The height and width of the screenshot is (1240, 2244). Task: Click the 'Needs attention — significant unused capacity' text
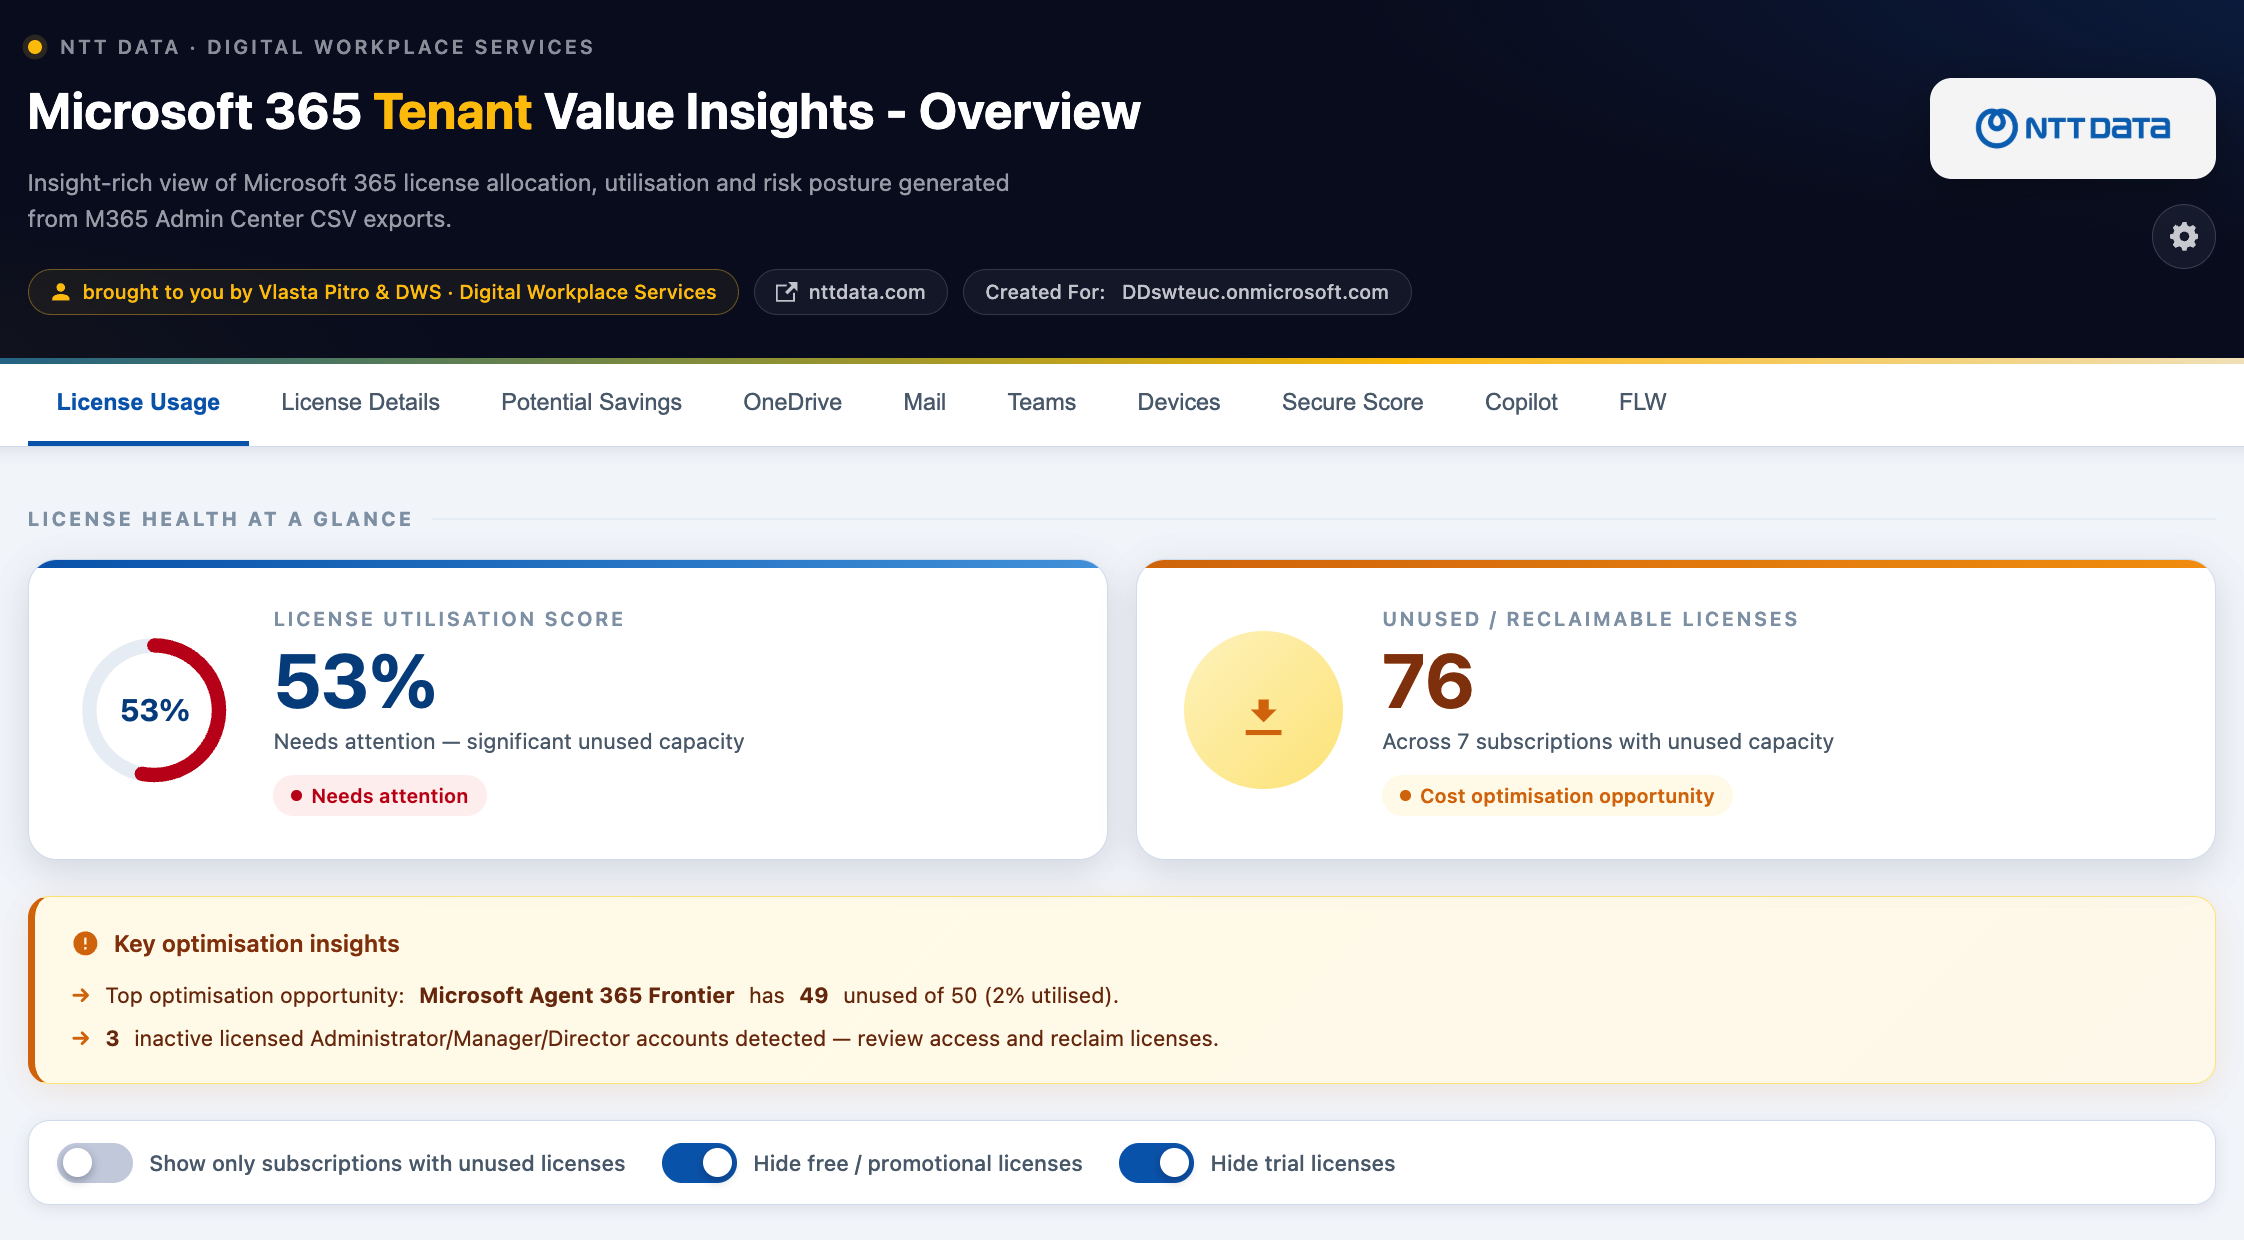point(509,742)
